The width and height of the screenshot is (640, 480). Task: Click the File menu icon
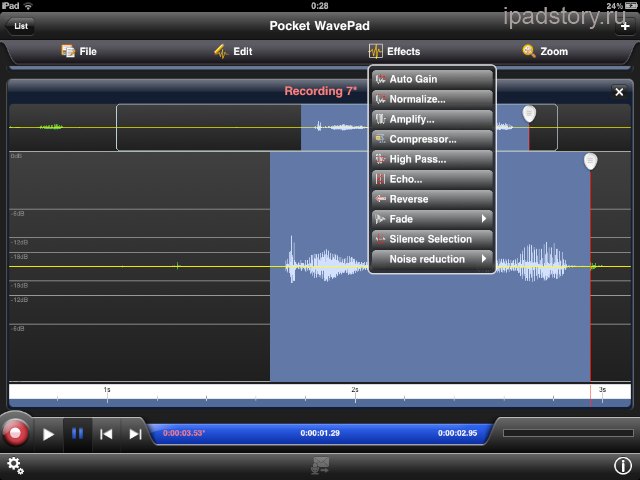tap(68, 51)
